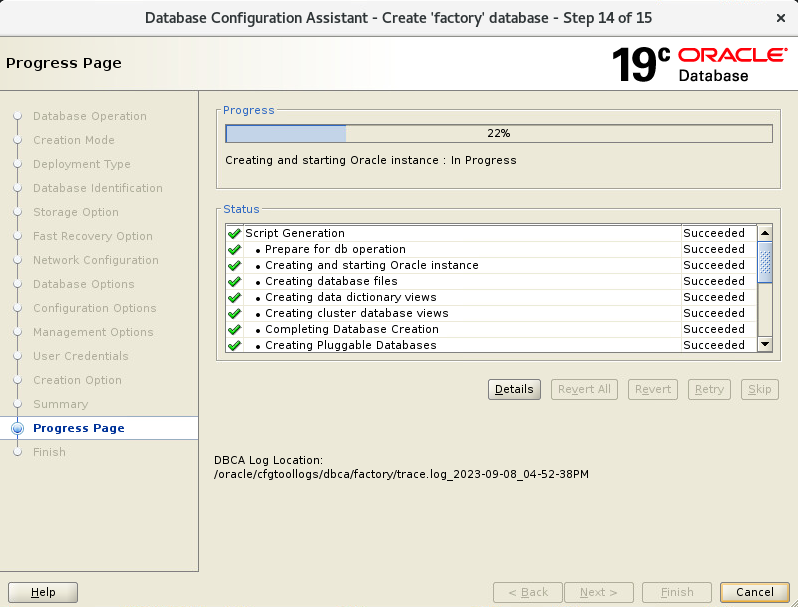The image size is (798, 607).
Task: Click checkmark for Creating and starting Oracle instance row
Action: [x=234, y=266]
